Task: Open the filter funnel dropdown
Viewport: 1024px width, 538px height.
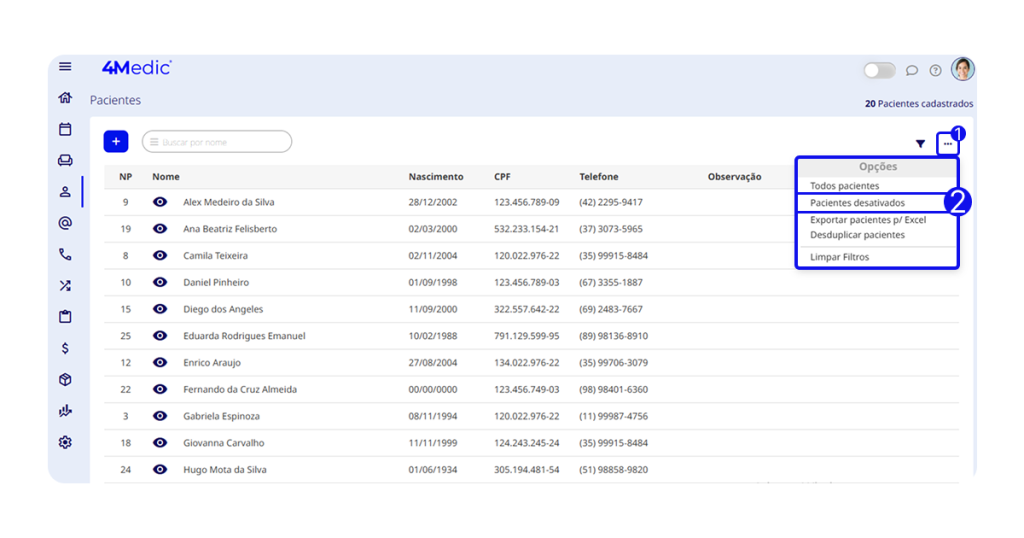Action: point(920,144)
